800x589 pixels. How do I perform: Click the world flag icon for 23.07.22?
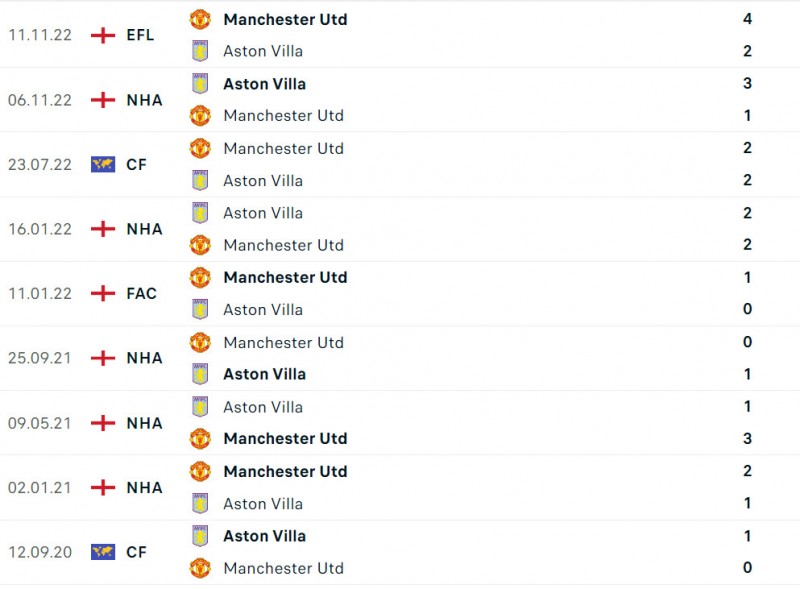pos(103,164)
